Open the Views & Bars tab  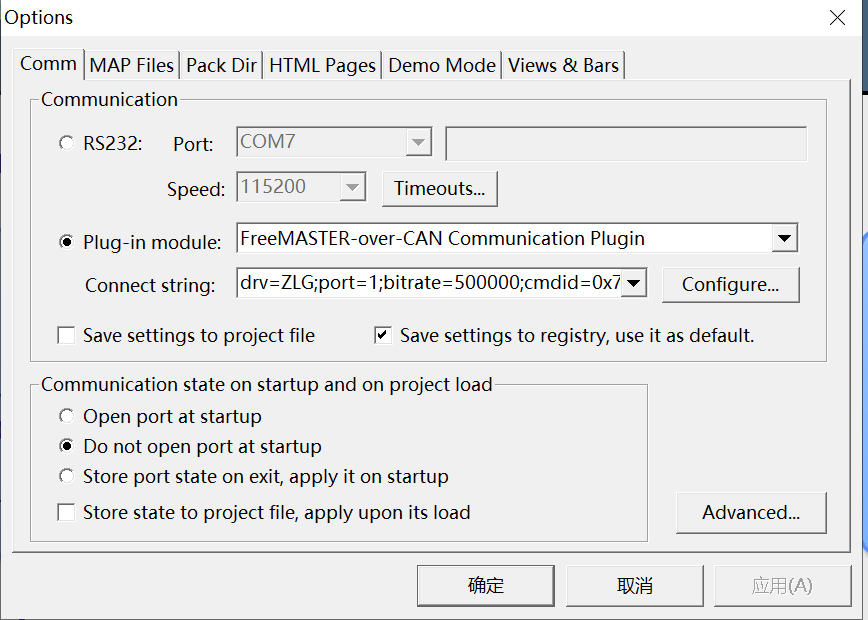pos(564,65)
